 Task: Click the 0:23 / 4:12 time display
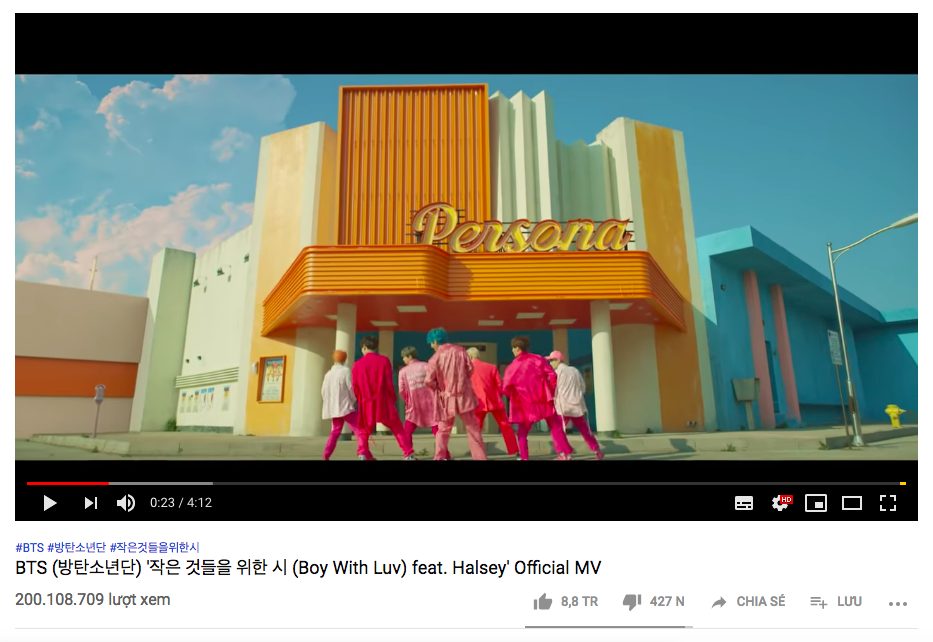pyautogui.click(x=181, y=503)
